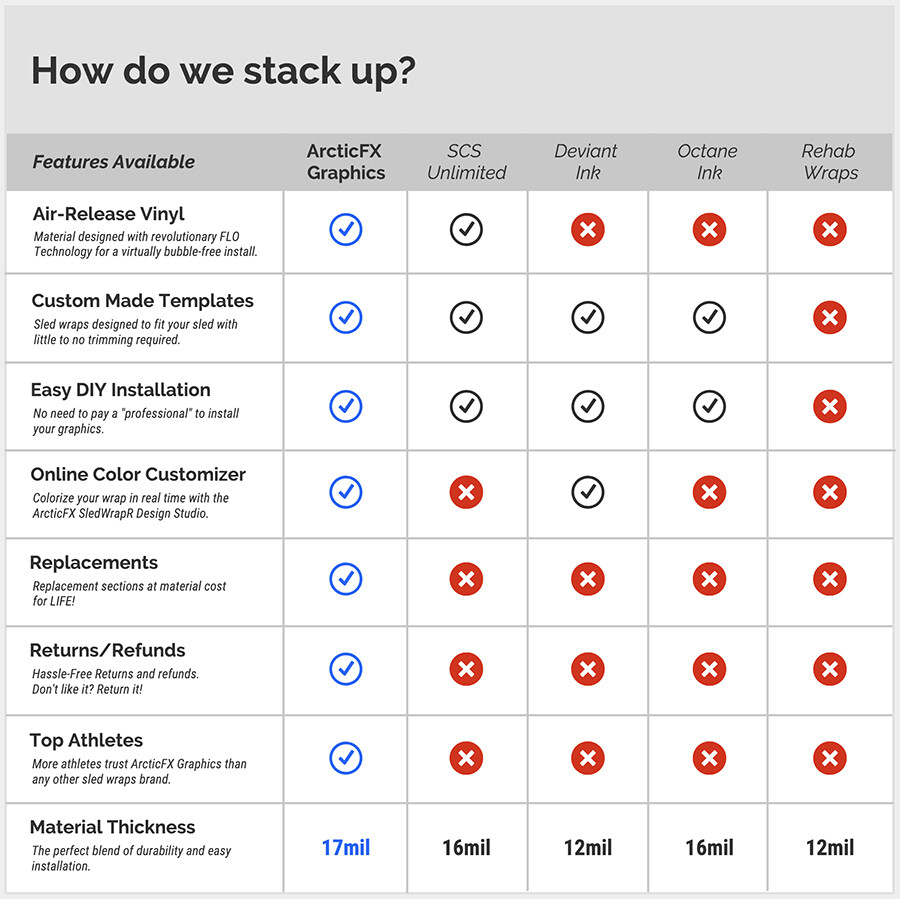Click the blue 17mil thickness value
The width and height of the screenshot is (900, 899).
pos(346,848)
